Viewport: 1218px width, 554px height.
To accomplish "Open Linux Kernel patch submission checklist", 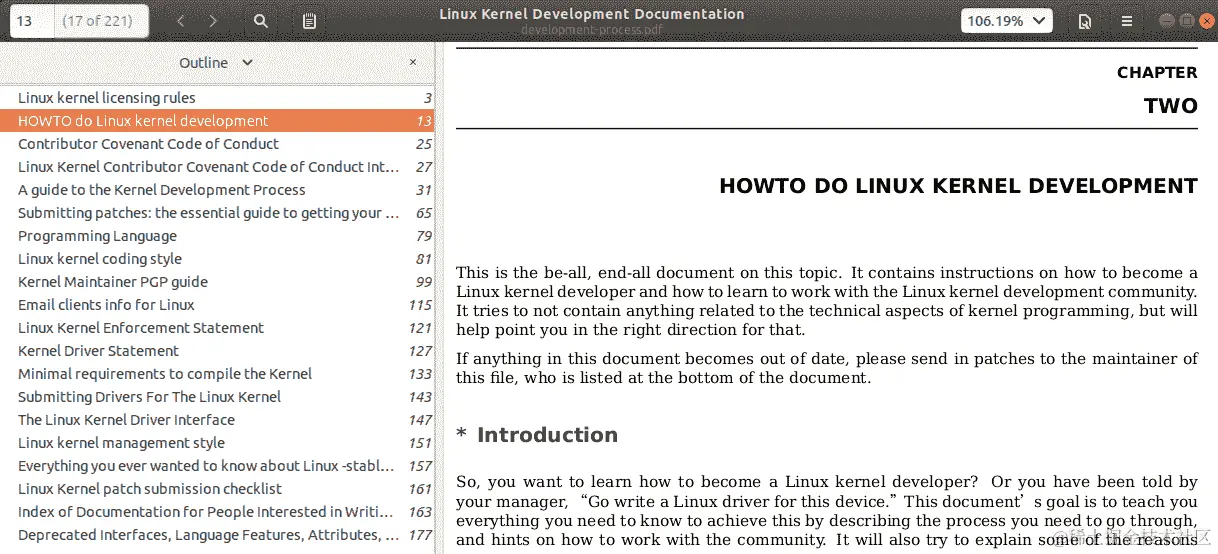I will tap(217, 489).
